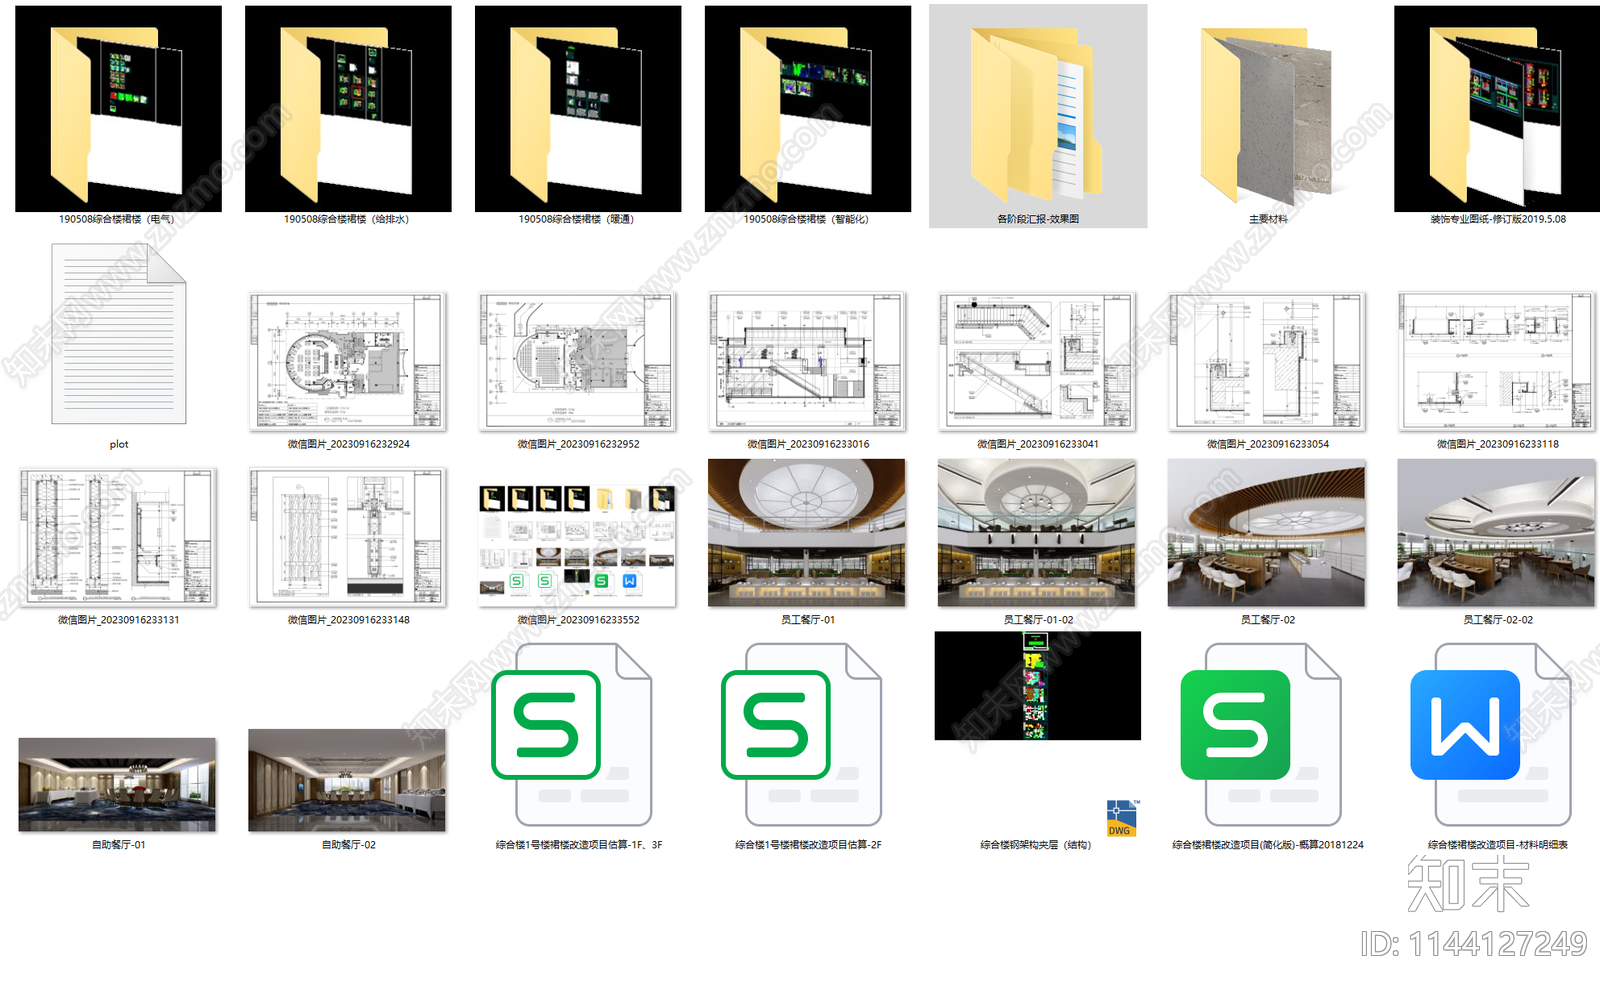Viewport: 1600px width, 983px height.
Task: Select thumbnail 微信图片_20230916233016
Action: tap(808, 362)
